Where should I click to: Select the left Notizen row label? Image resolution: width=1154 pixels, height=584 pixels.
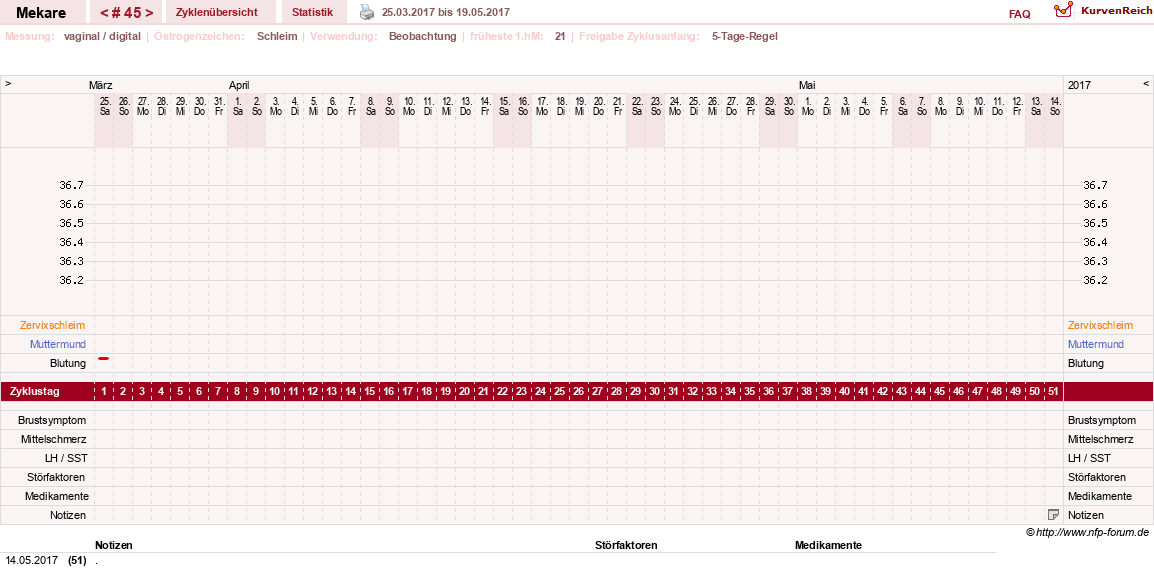point(68,516)
